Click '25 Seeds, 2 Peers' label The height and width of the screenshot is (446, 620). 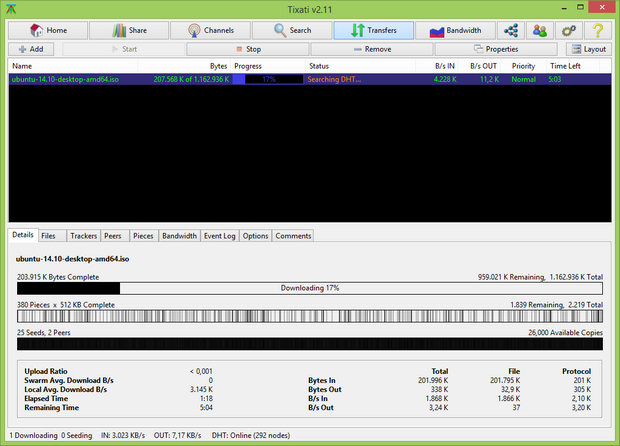[x=43, y=333]
